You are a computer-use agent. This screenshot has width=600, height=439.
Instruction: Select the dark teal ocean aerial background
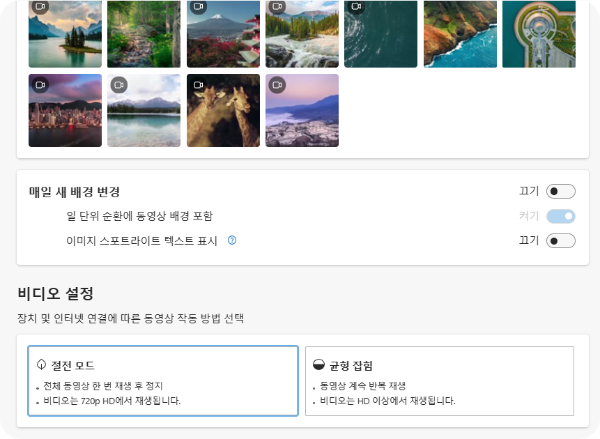click(x=381, y=34)
